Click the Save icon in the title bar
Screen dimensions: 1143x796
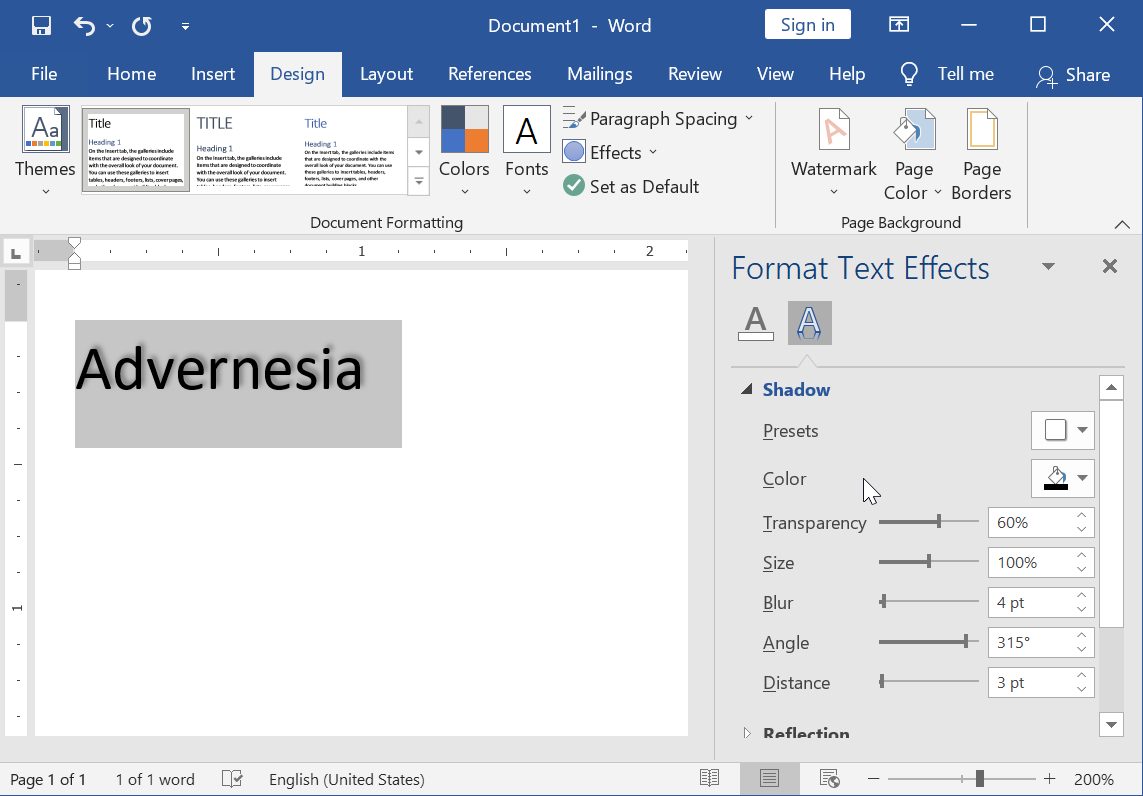pyautogui.click(x=42, y=26)
